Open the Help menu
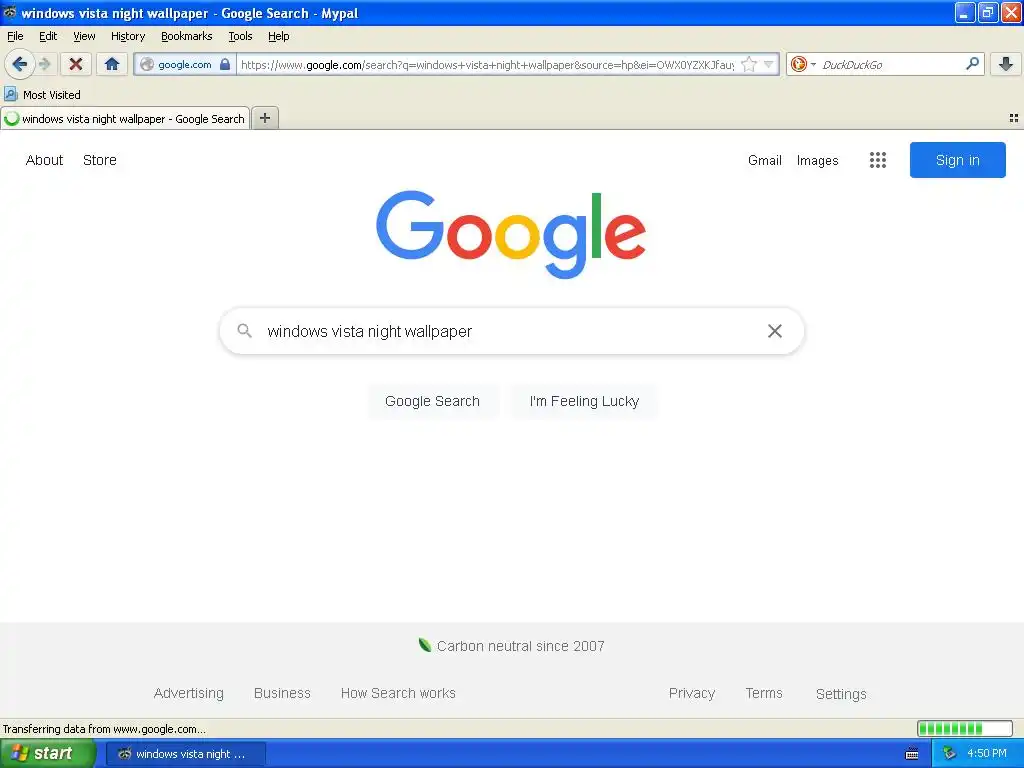Screen dimensions: 1024x768 279,36
